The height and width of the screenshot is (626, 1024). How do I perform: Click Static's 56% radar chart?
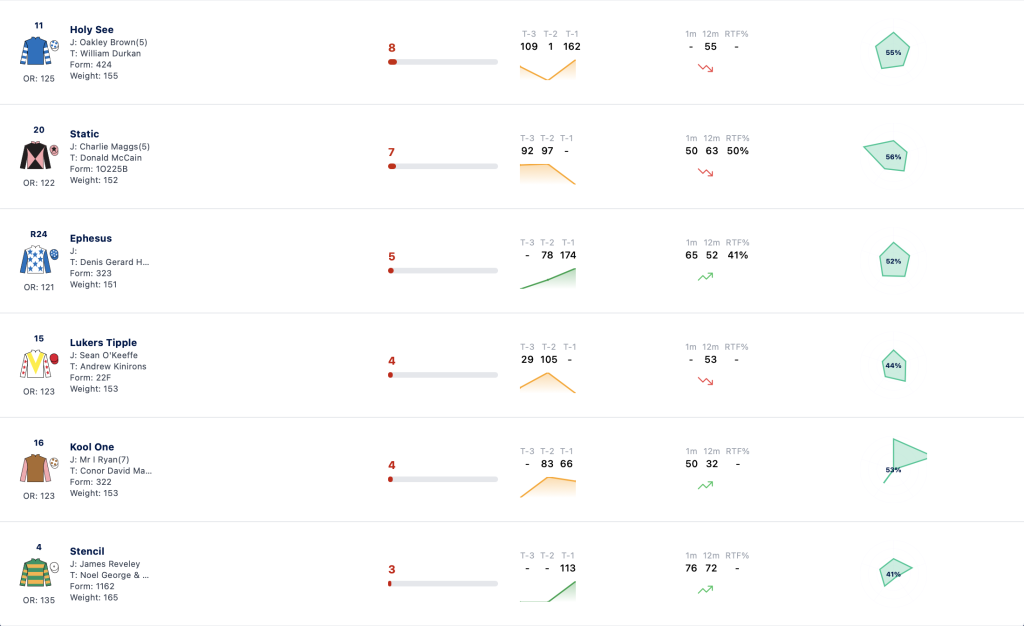[886, 156]
